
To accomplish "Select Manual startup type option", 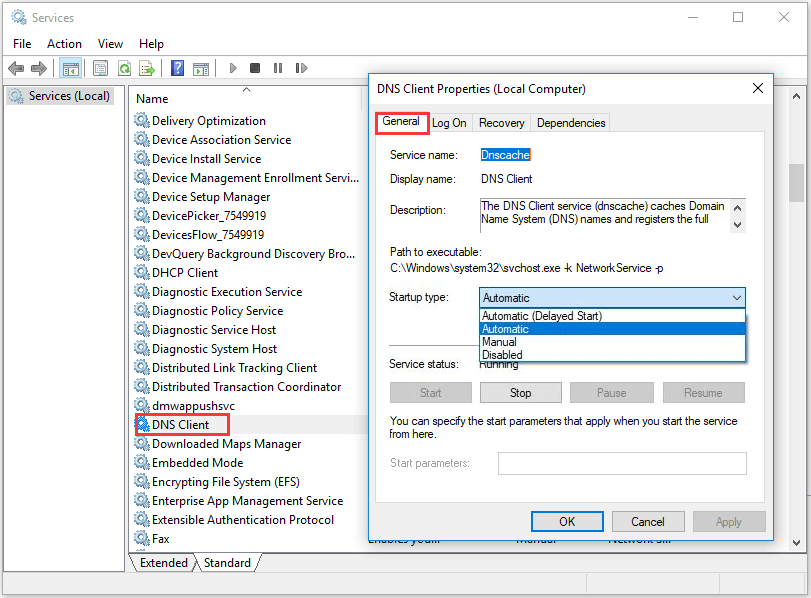I will click(612, 342).
